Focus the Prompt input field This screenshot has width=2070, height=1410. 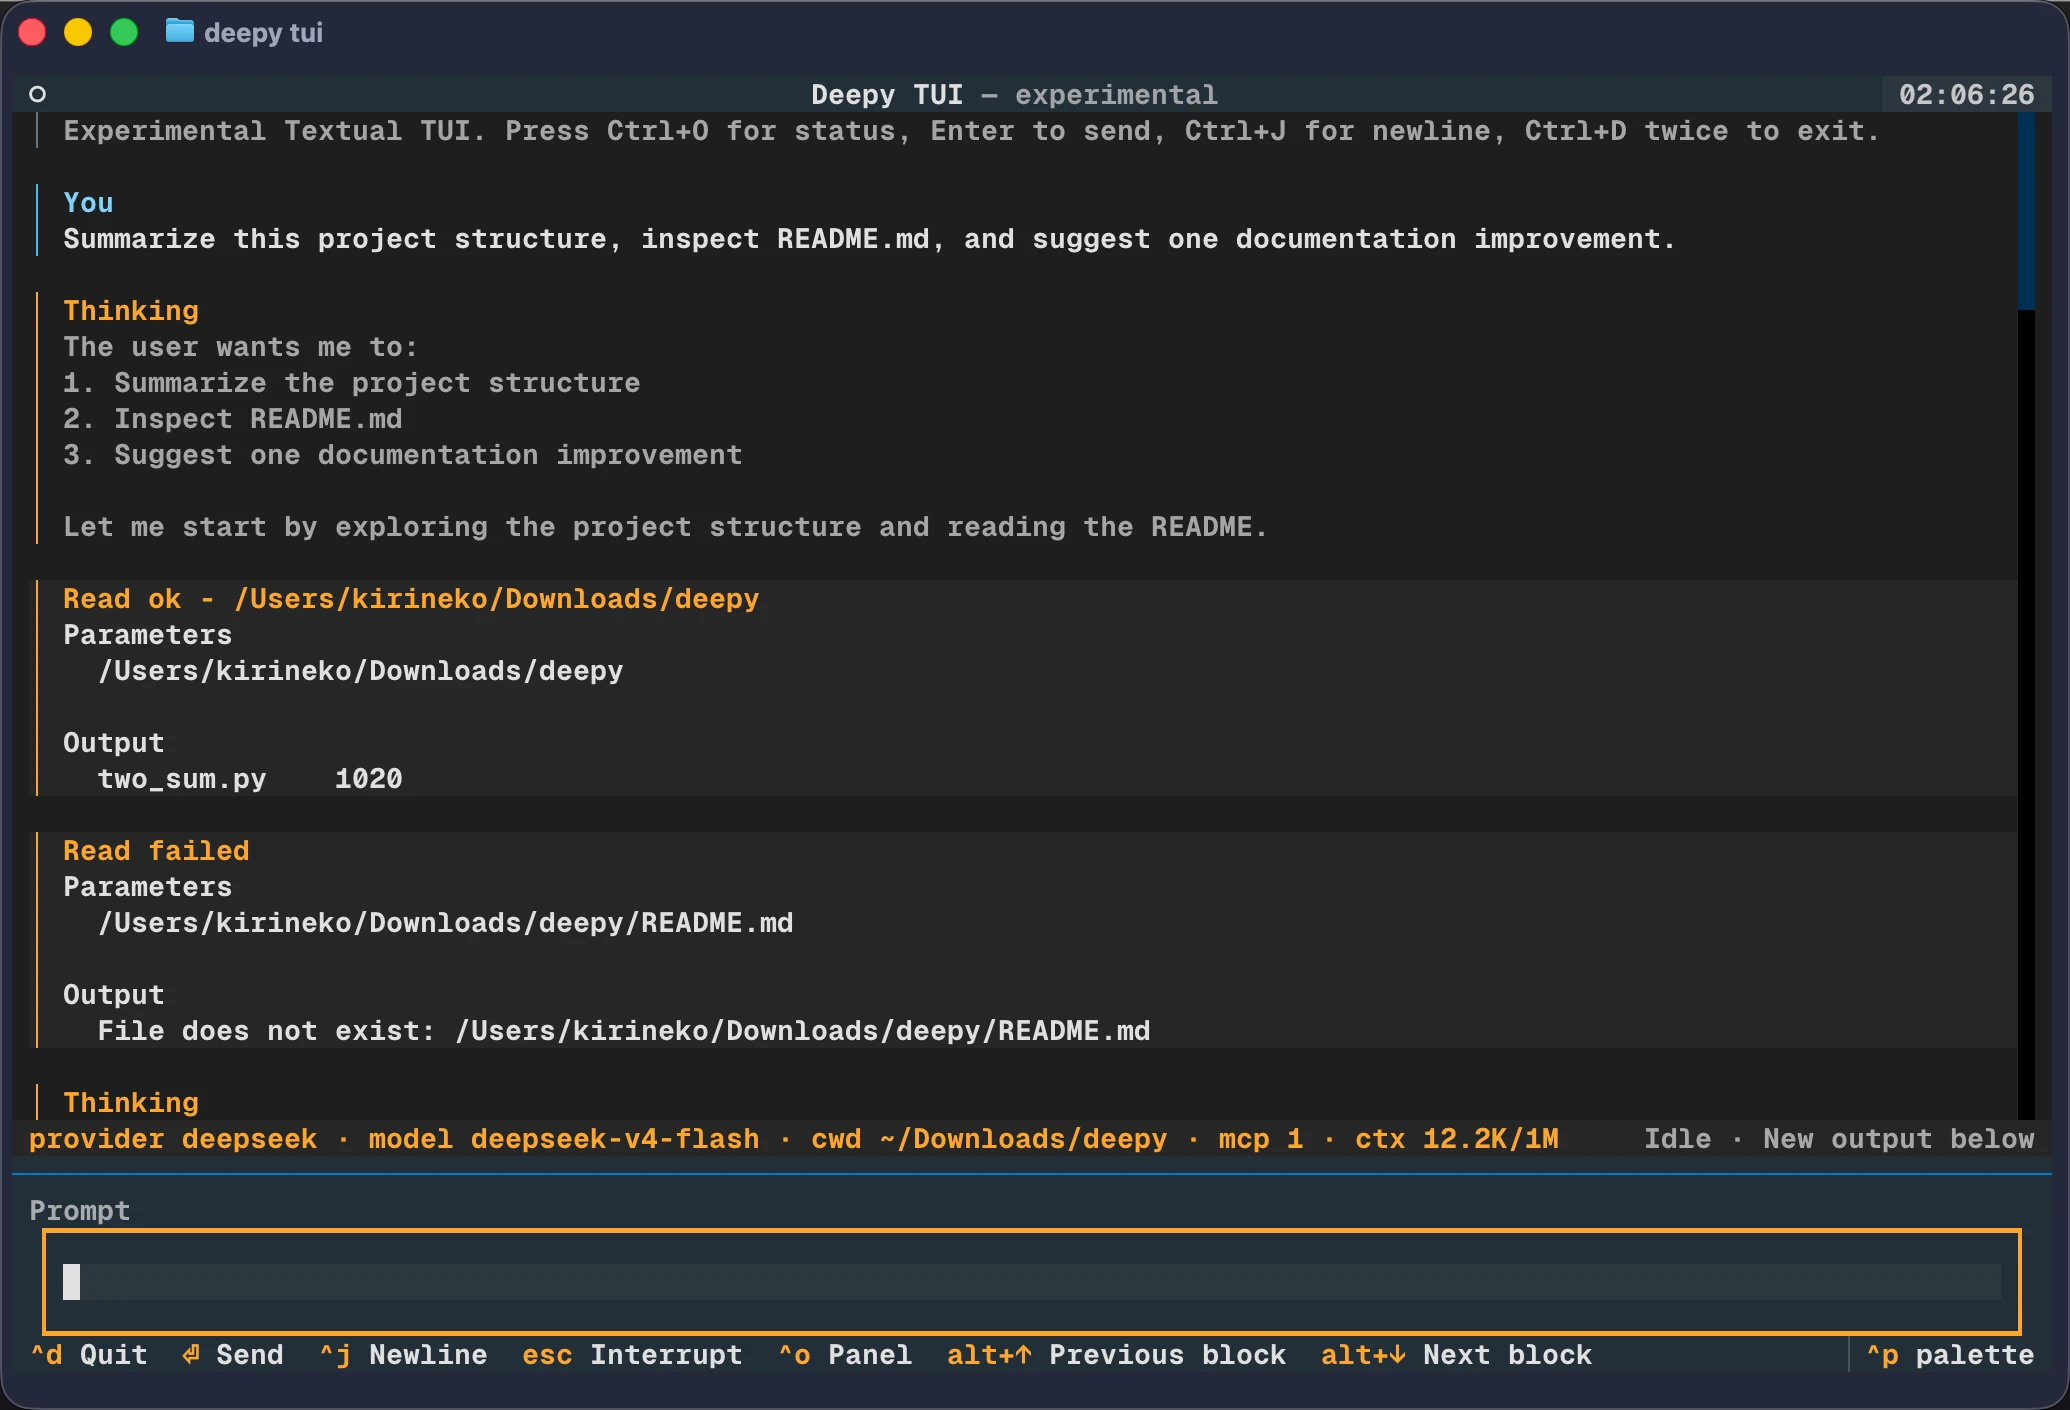pyautogui.click(x=1032, y=1282)
